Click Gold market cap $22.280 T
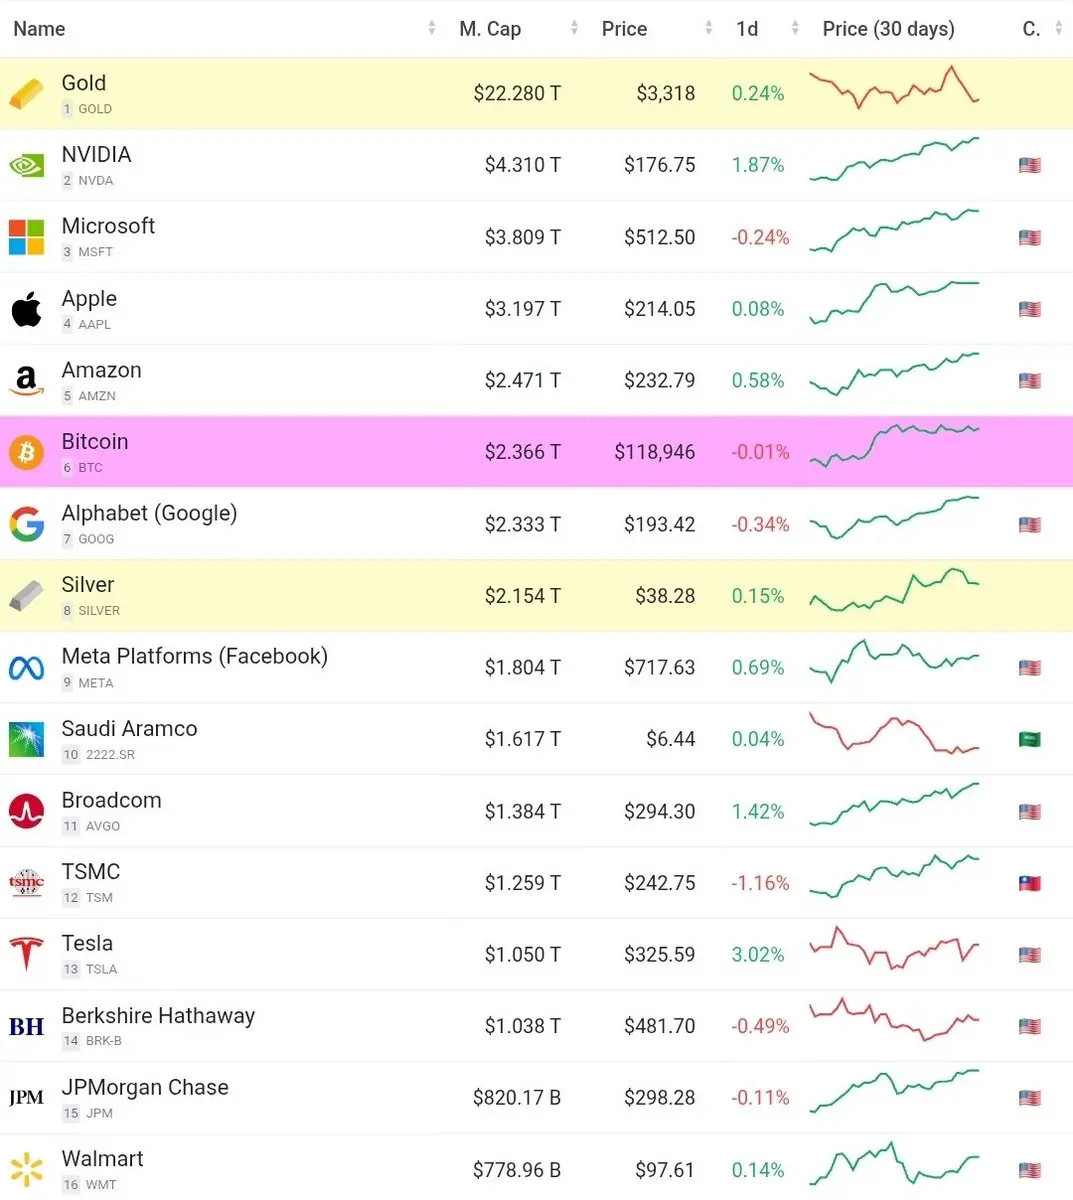Viewport: 1073px width, 1200px height. click(x=517, y=94)
